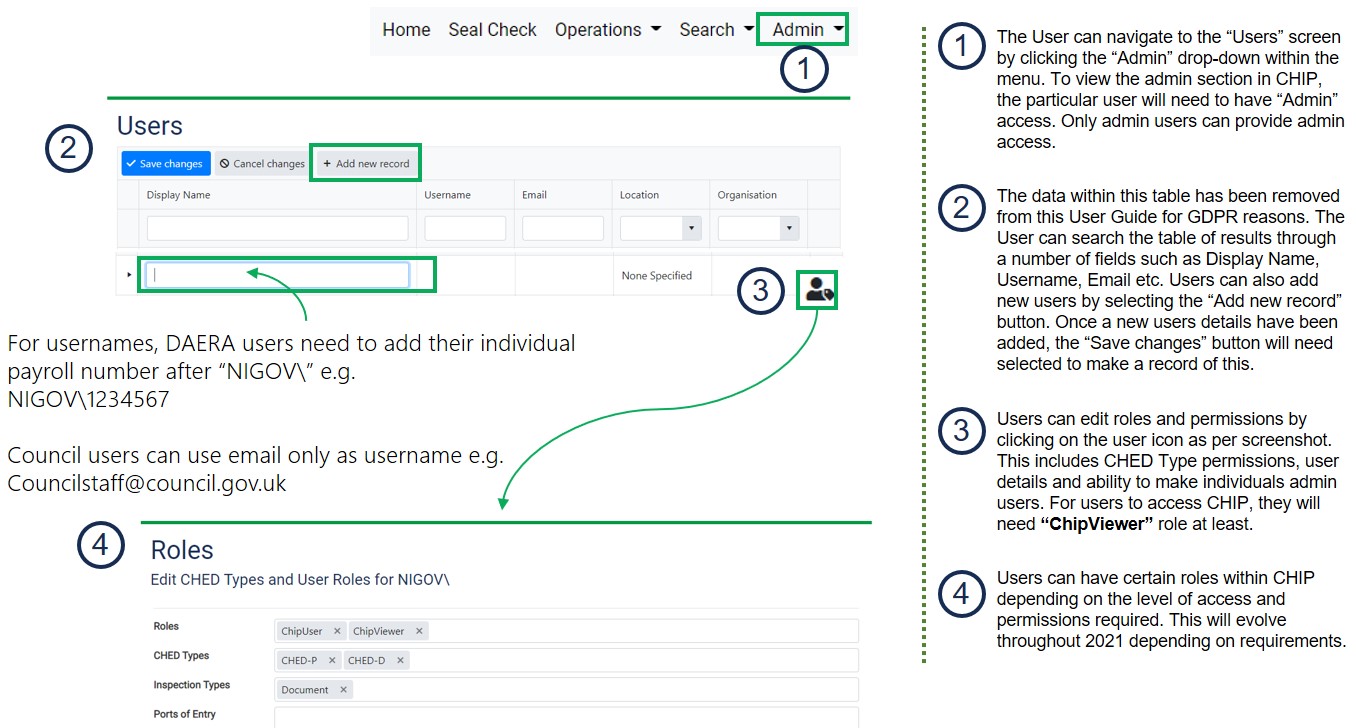
Task: Remove the CHED-P type tag
Action: (332, 661)
